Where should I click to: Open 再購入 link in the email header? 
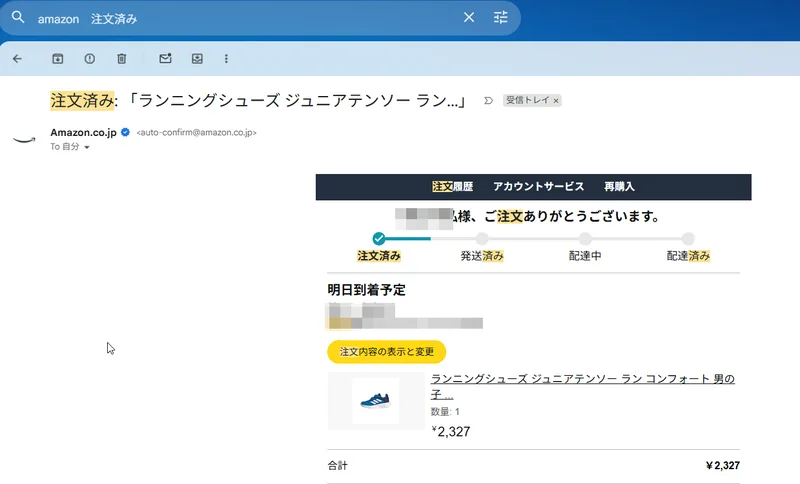click(x=619, y=187)
